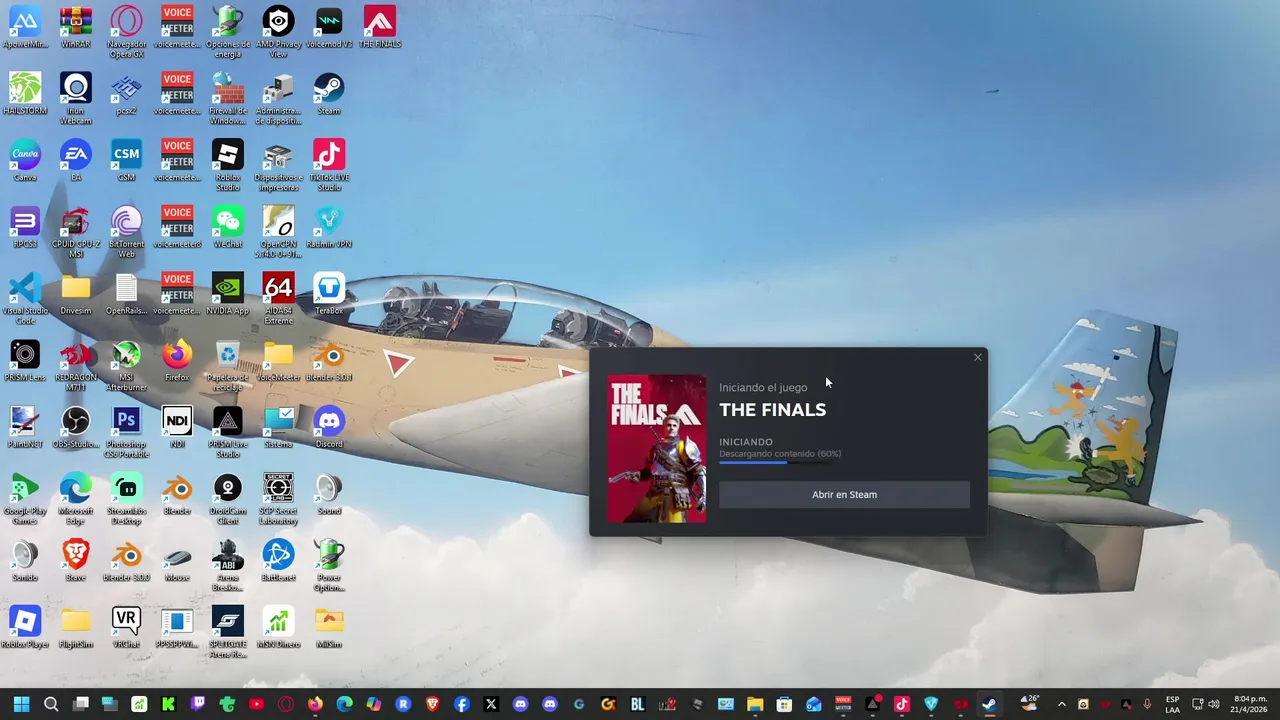Select the Discord desktop icon
1280x720 pixels.
pyautogui.click(x=329, y=428)
